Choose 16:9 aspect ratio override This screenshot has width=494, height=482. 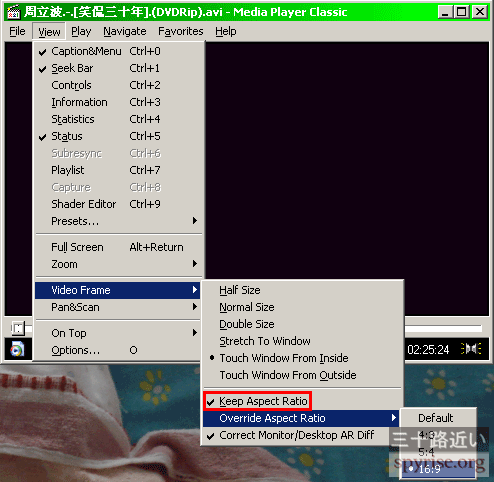438,469
